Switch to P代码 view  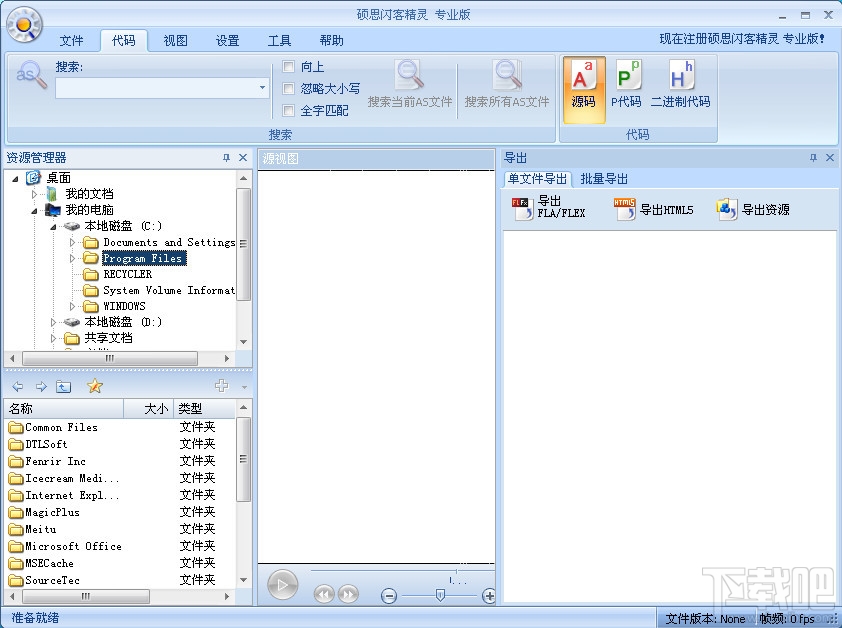point(626,84)
